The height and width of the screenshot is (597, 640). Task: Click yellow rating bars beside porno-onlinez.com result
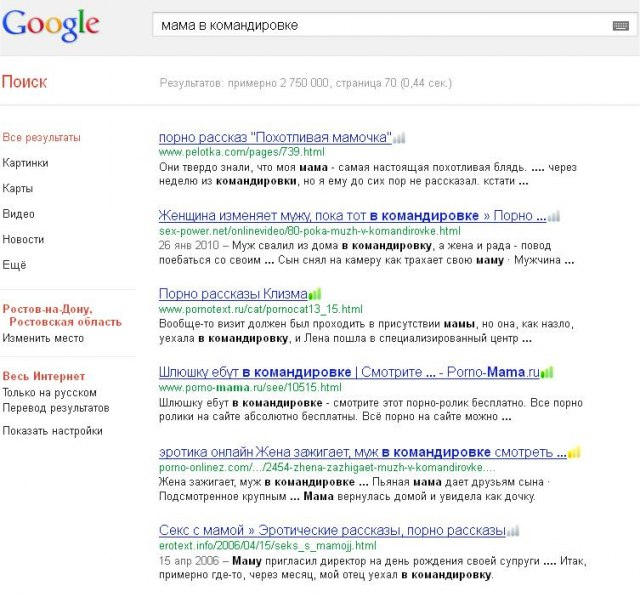click(x=574, y=452)
